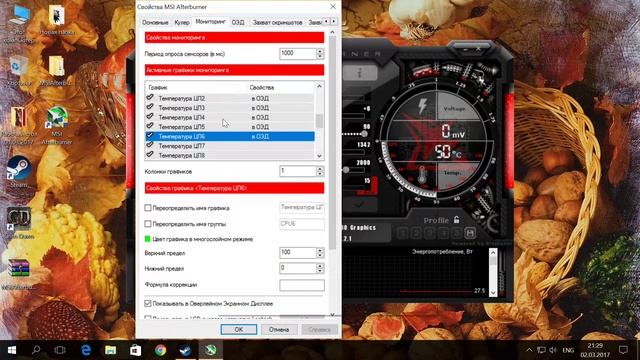Open the Захват скриншотов tab

pos(278,22)
